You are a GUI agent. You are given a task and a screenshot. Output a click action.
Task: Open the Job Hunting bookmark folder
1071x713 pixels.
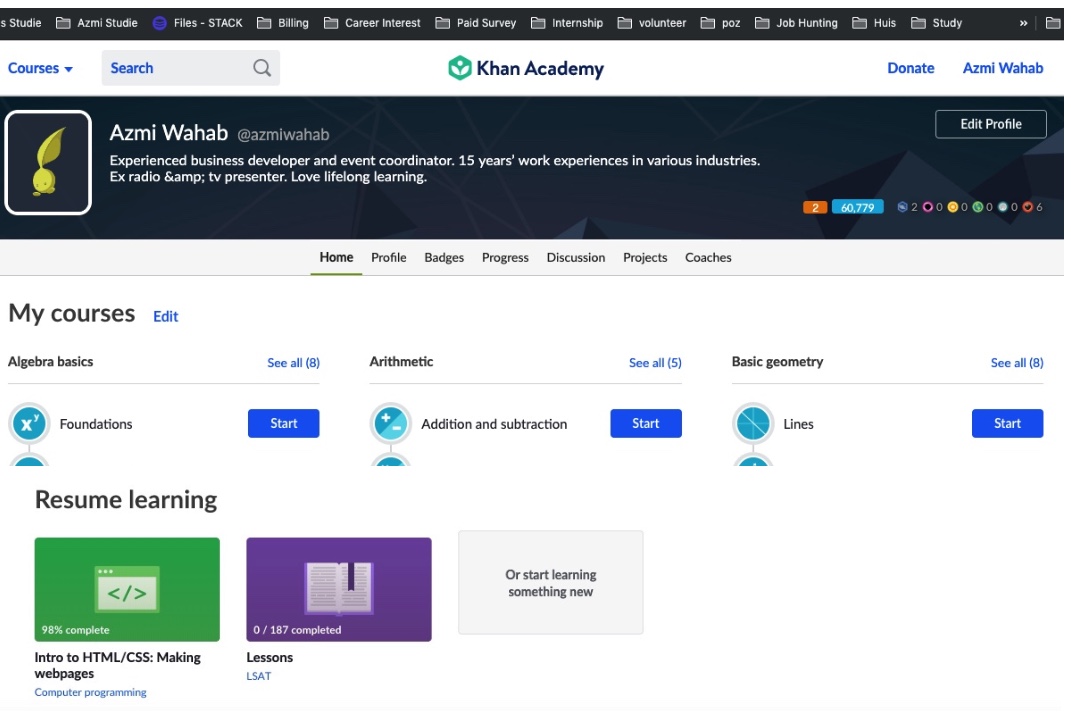(796, 23)
